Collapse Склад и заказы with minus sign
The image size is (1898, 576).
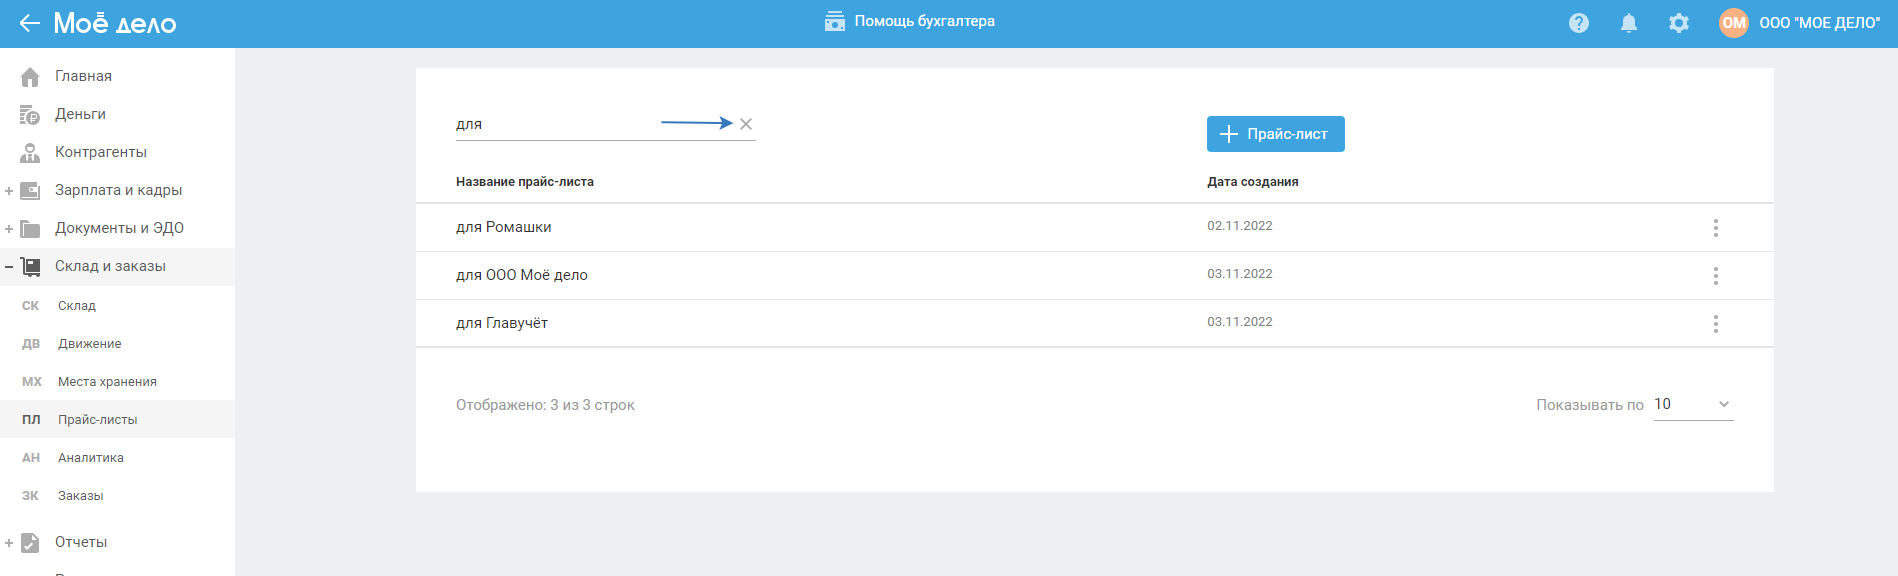9,267
